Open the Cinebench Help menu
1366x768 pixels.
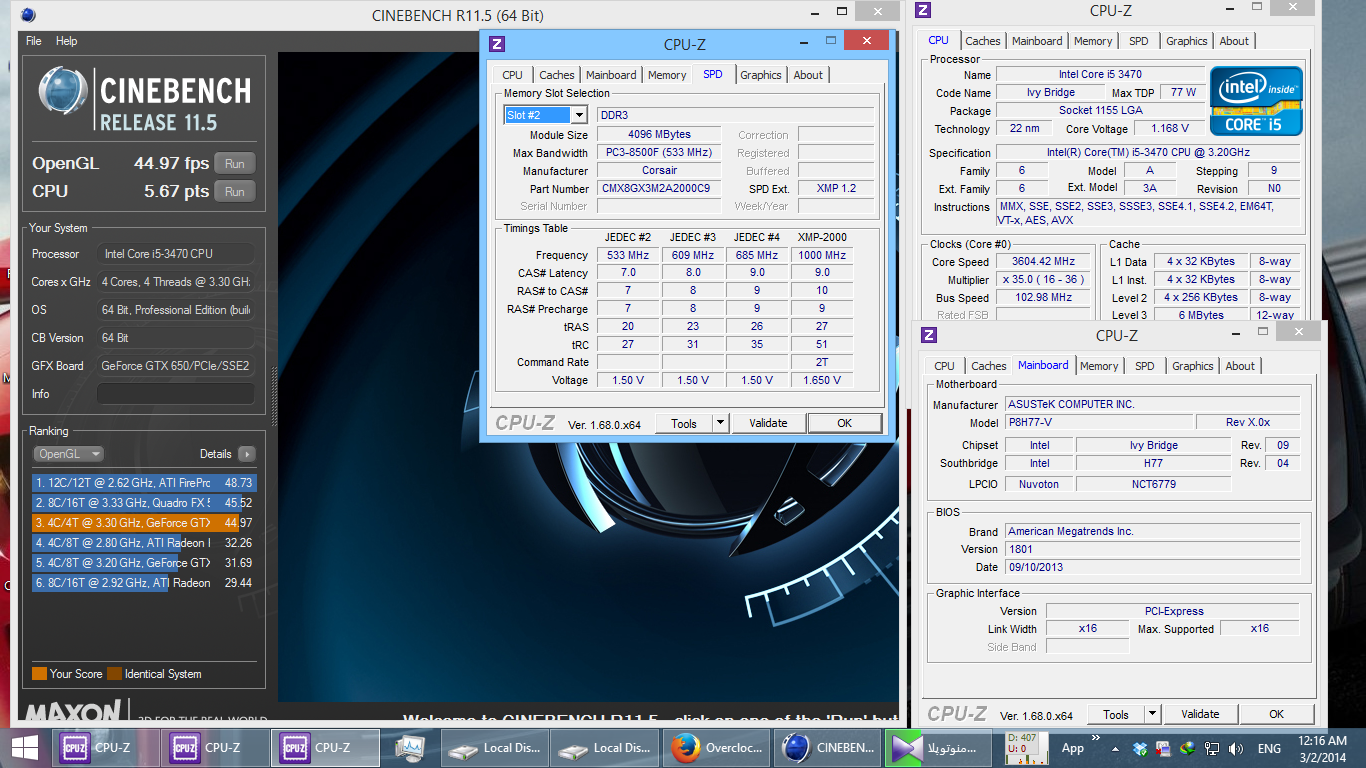pyautogui.click(x=66, y=41)
